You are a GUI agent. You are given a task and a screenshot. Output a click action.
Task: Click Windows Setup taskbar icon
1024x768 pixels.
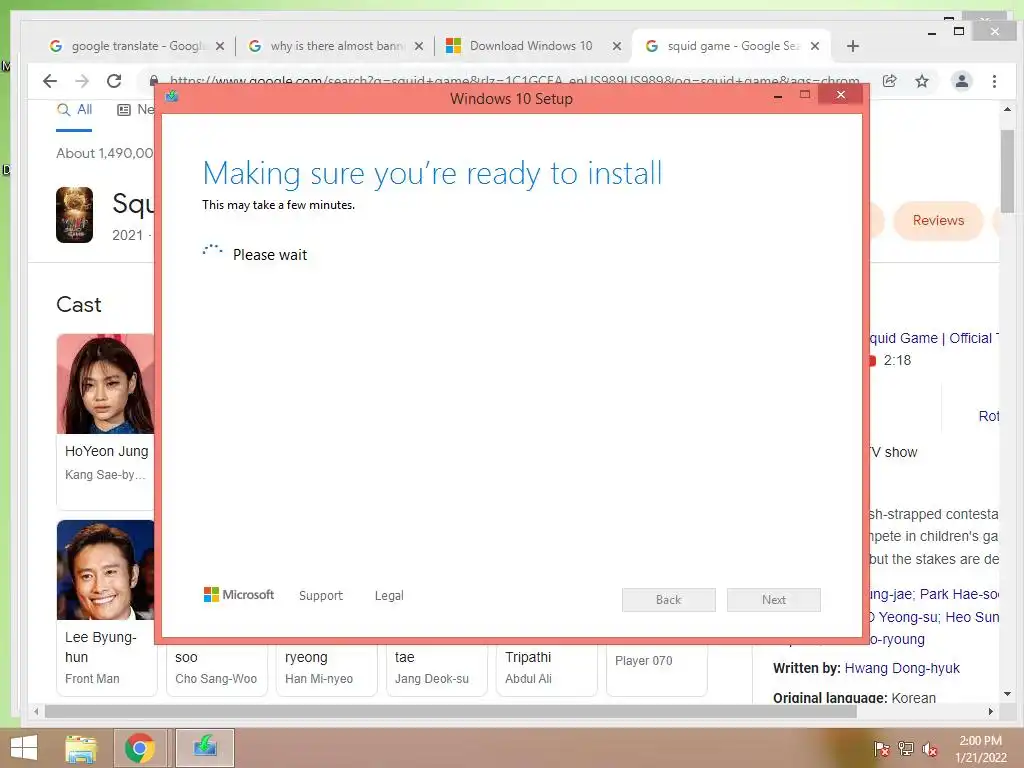[x=205, y=748]
